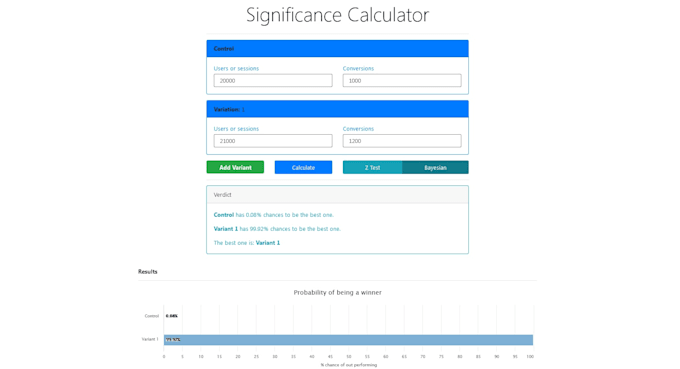
Task: Click the Variant 1 chances verdict line
Action: (x=277, y=229)
